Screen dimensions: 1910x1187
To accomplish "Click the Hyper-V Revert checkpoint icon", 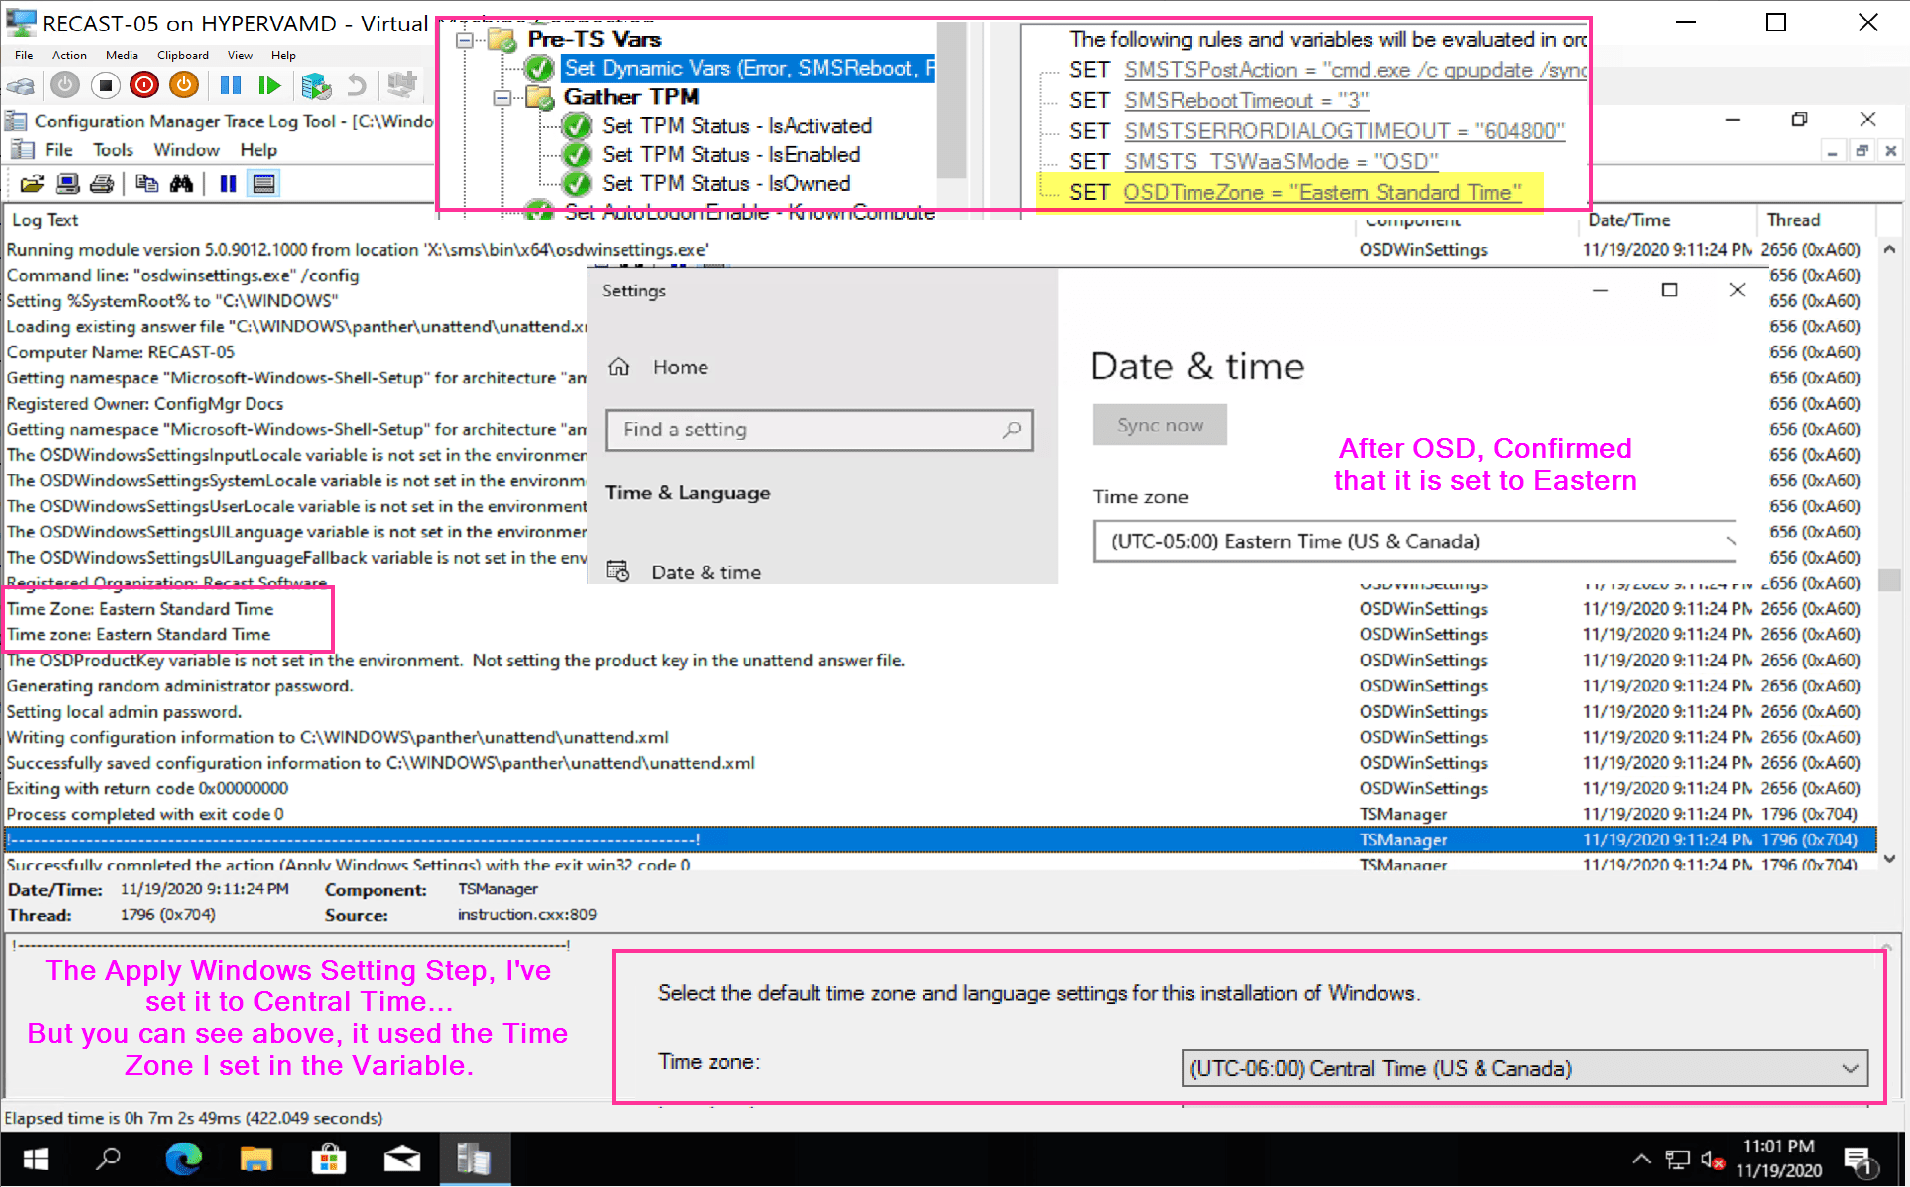I will [357, 85].
